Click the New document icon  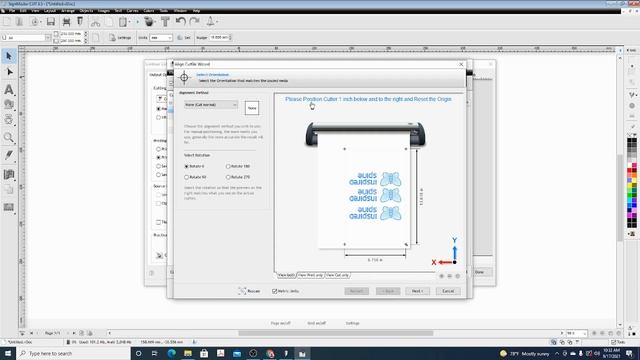click(x=7, y=22)
